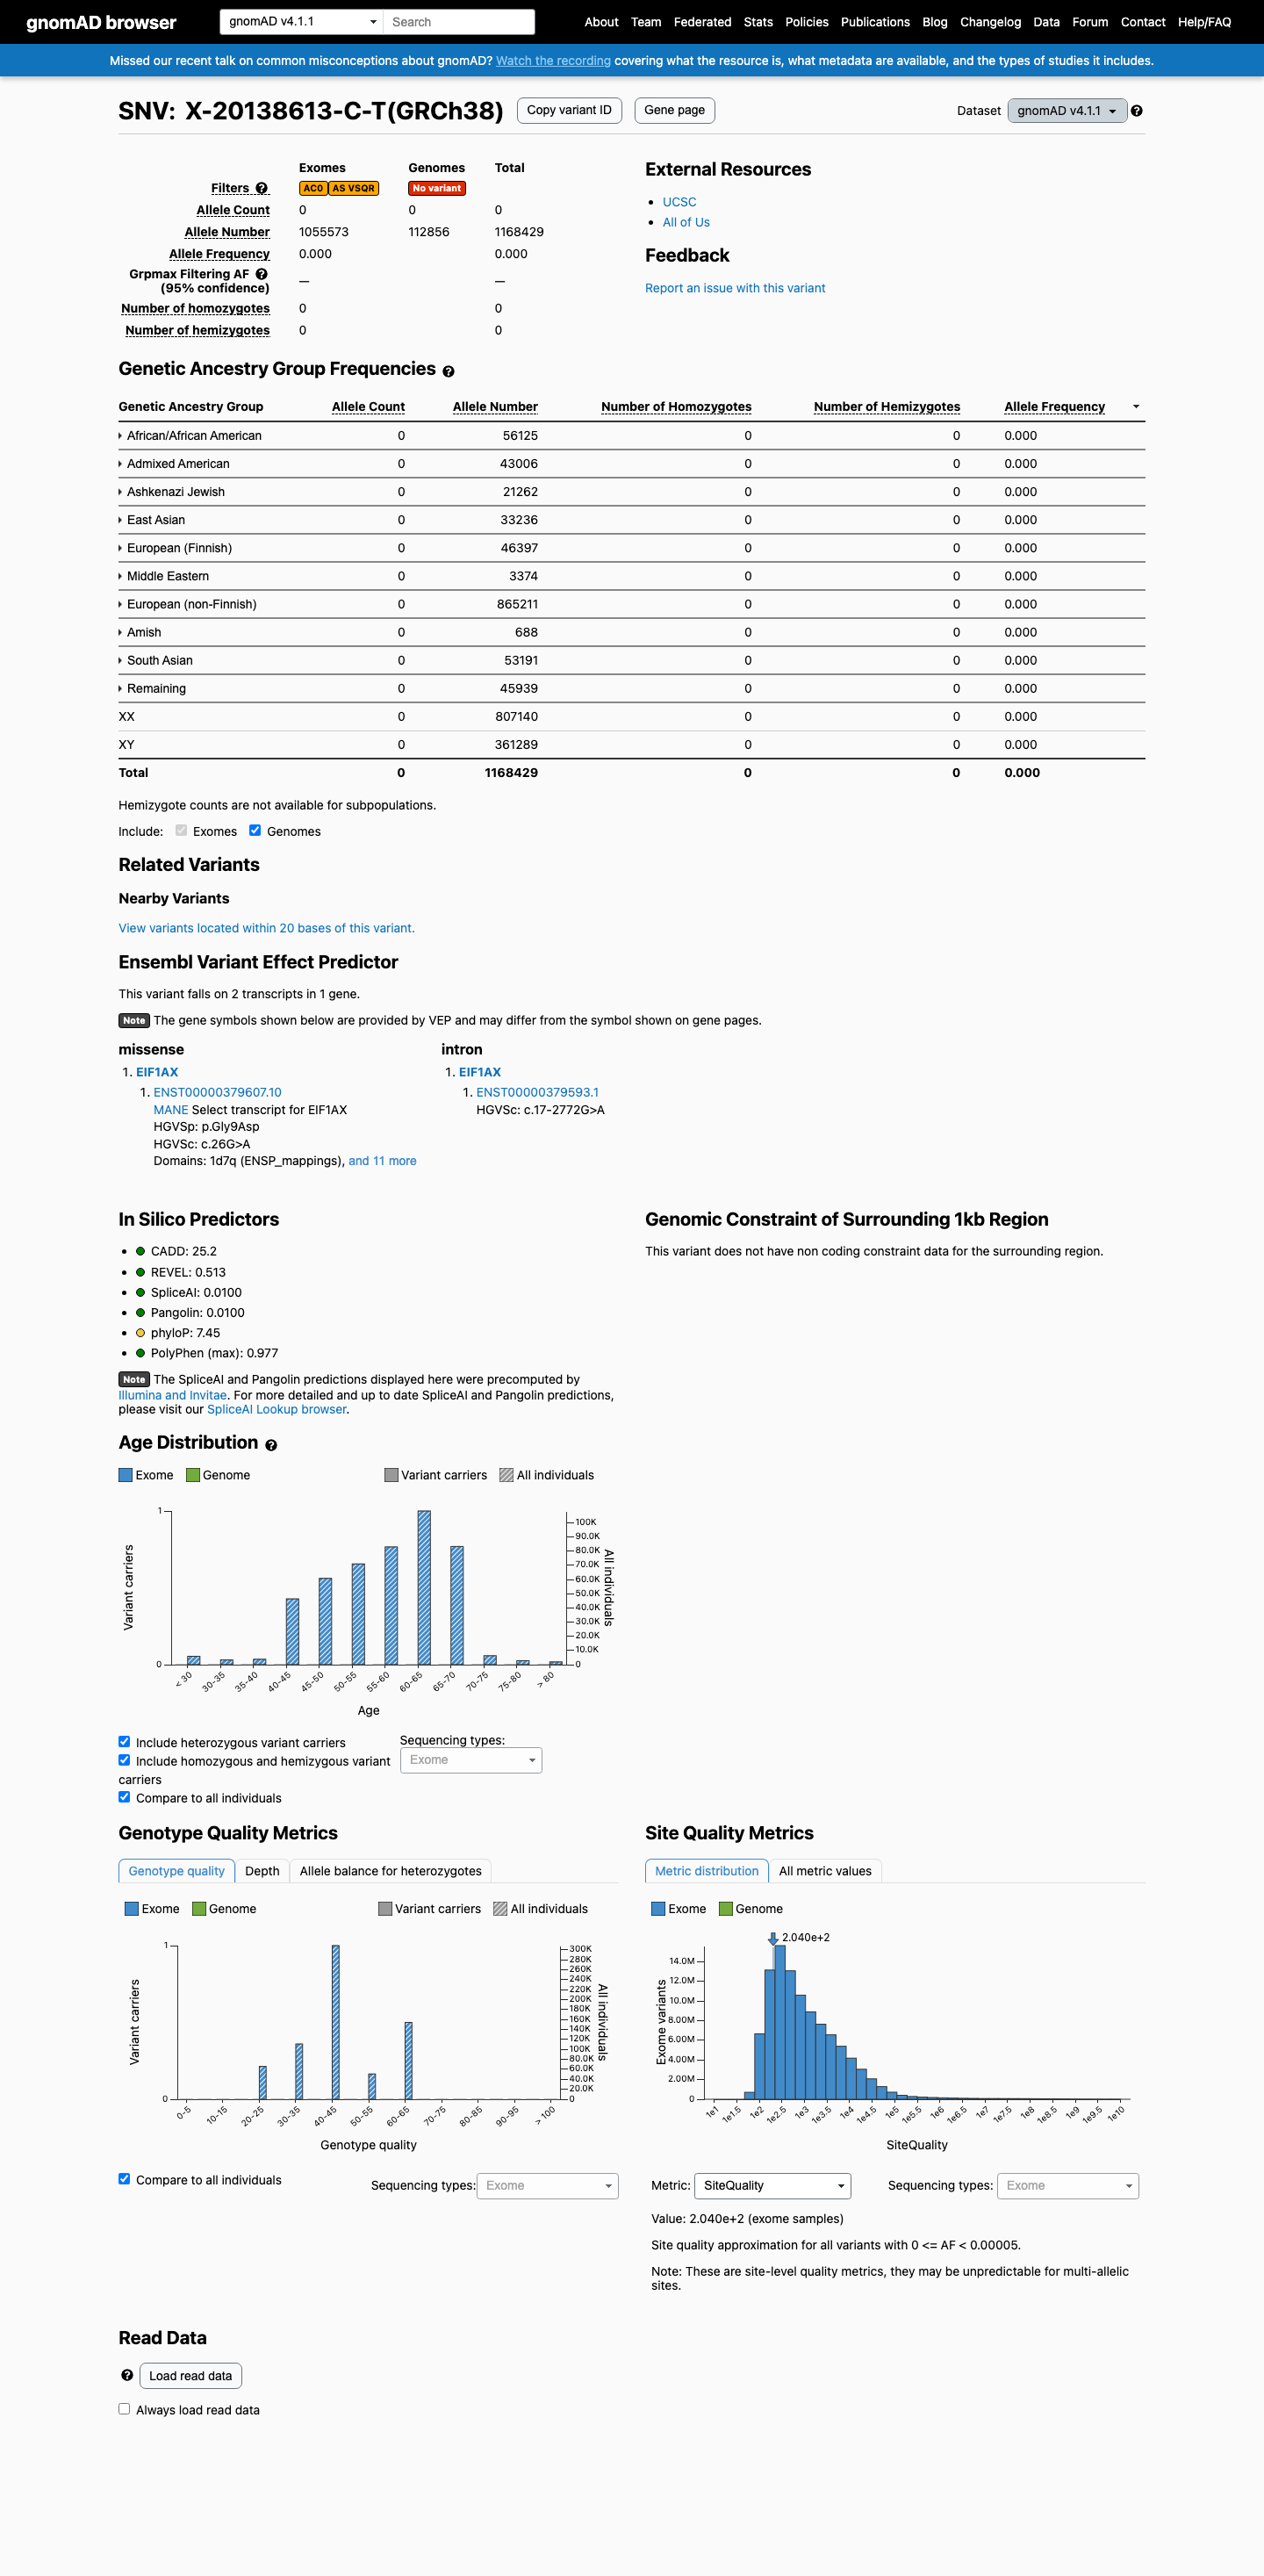The width and height of the screenshot is (1264, 2576).
Task: Click Genome green swatch in Age Distribution legend
Action: (x=193, y=1475)
